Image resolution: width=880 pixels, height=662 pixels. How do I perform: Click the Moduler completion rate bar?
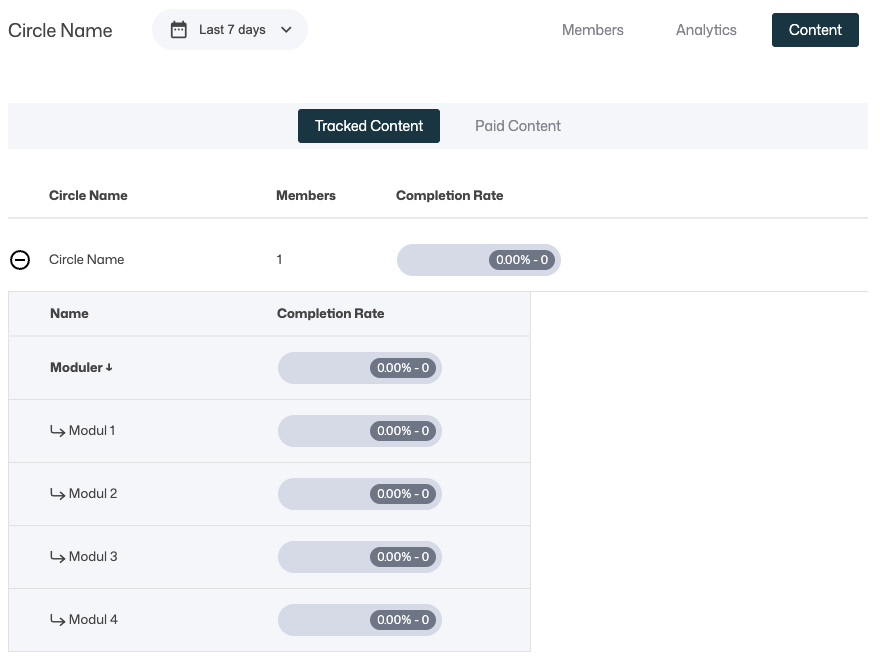(x=359, y=368)
